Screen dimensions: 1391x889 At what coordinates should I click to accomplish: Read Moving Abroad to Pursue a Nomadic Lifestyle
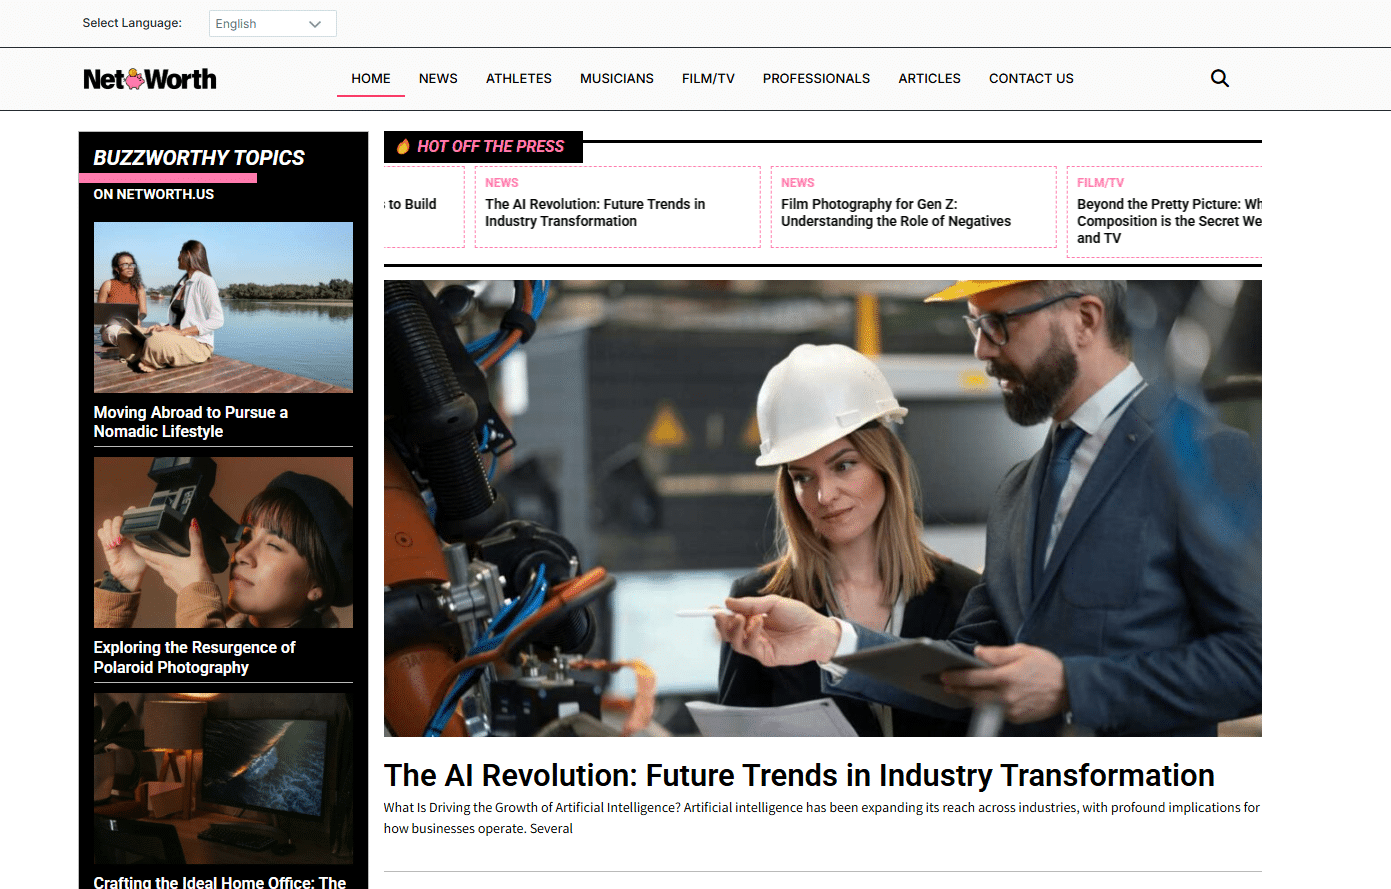(191, 422)
